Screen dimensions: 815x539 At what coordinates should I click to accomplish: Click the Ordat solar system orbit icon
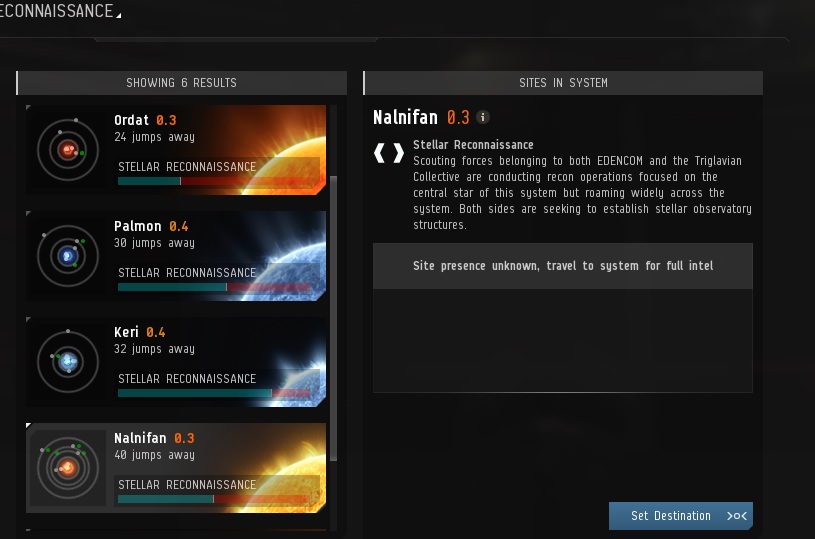[68, 150]
